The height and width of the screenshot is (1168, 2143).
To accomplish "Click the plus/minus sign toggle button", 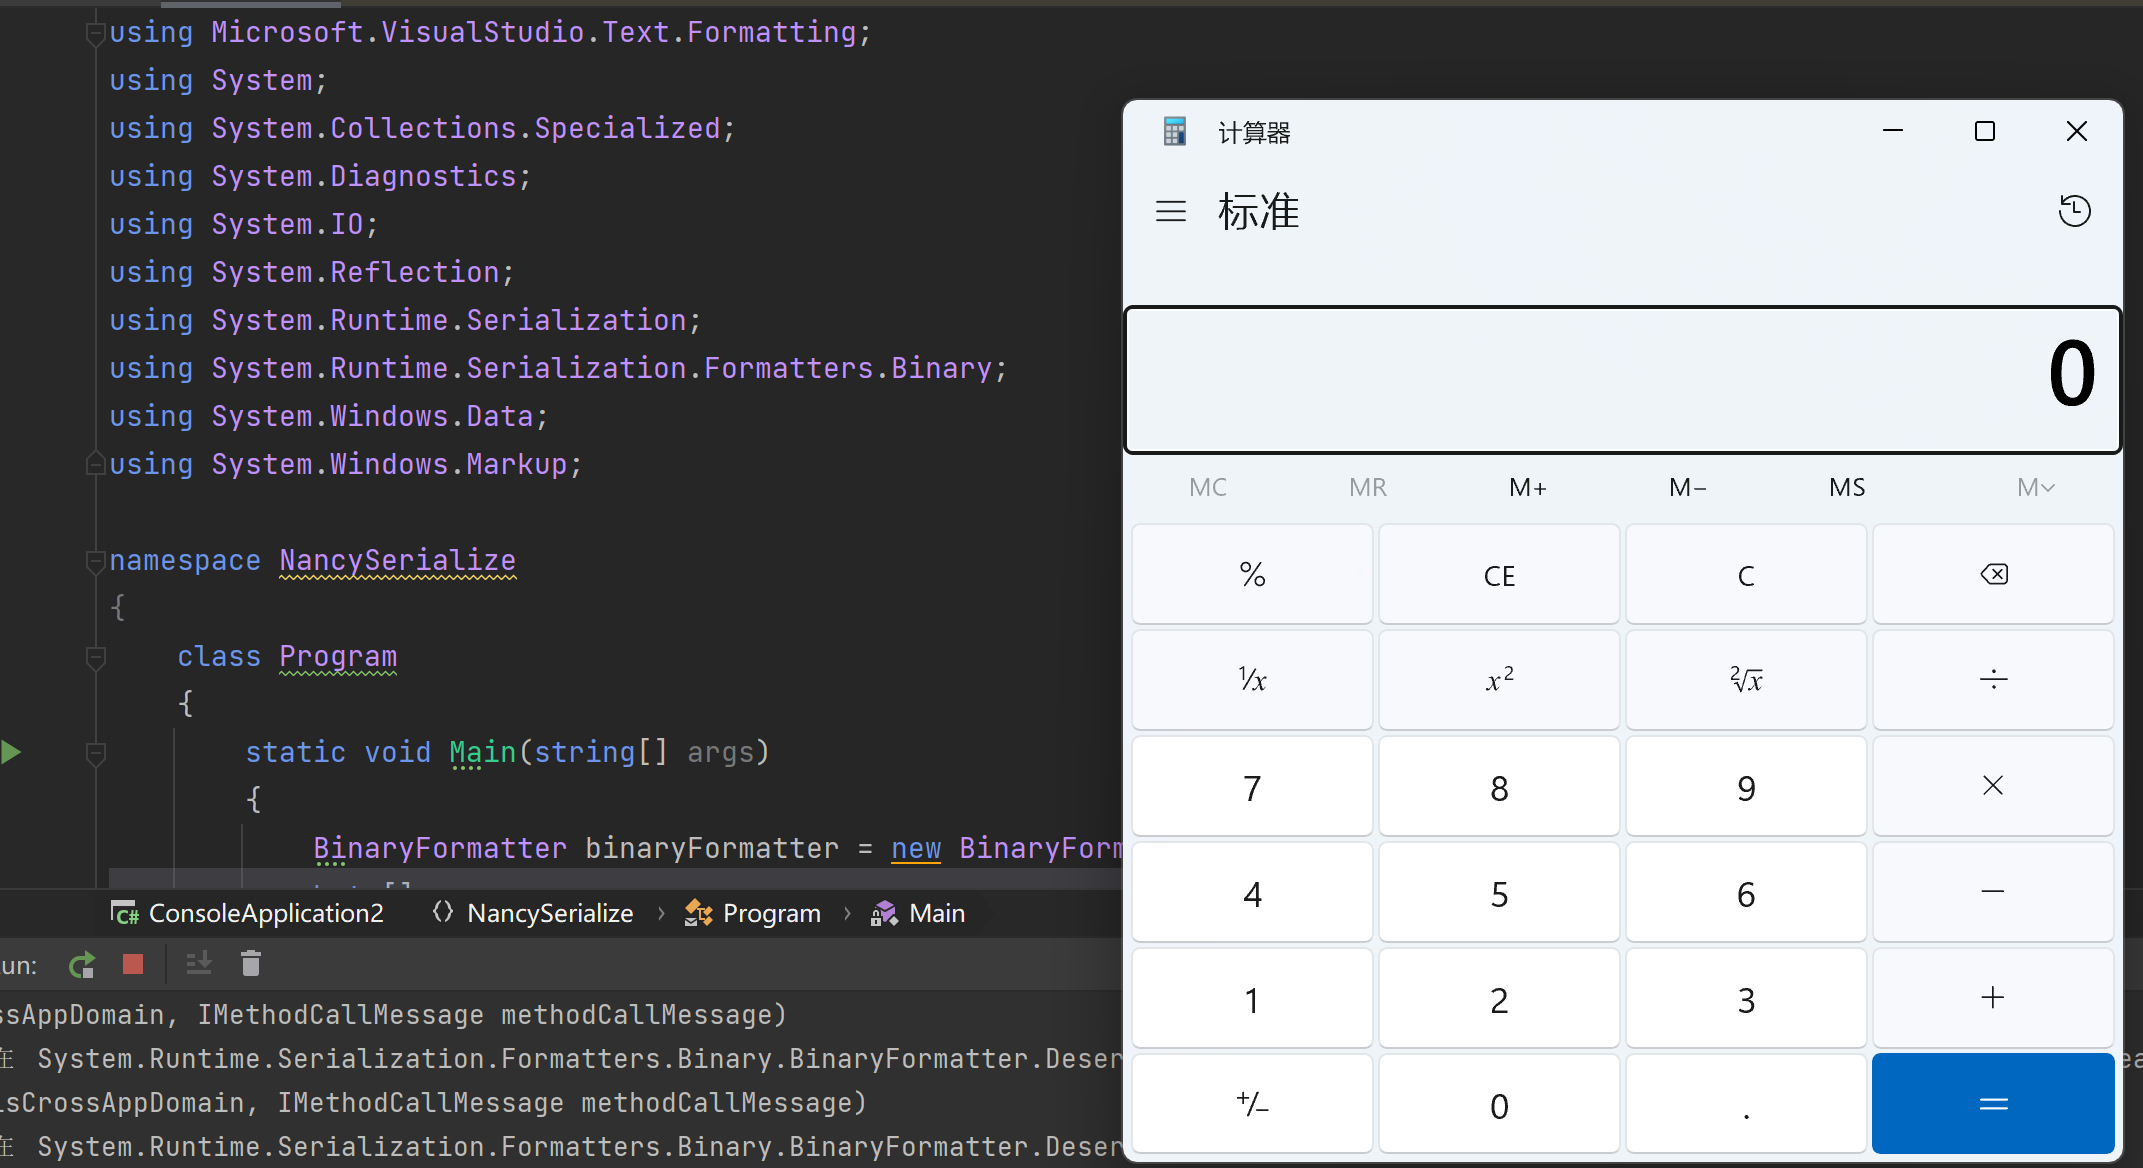I will click(1252, 1104).
